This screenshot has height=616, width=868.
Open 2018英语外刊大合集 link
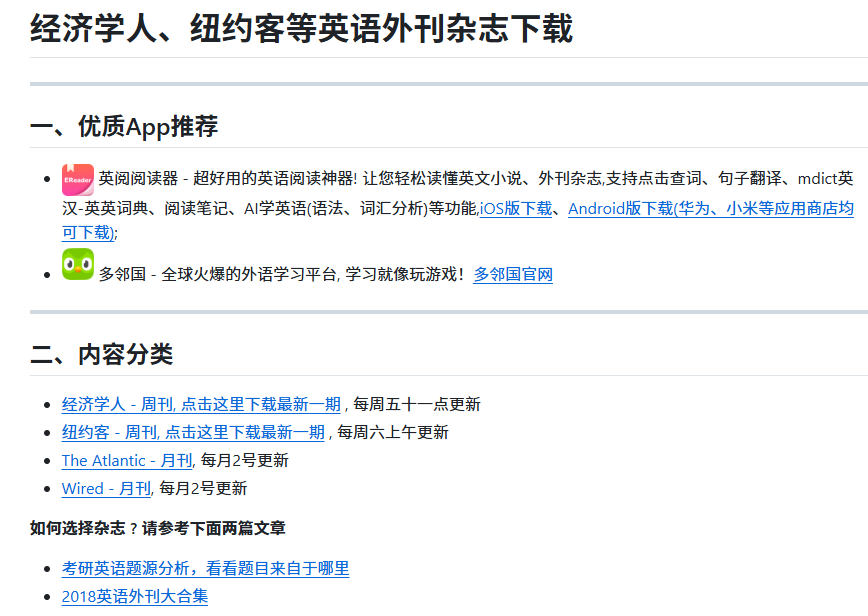[x=135, y=597]
